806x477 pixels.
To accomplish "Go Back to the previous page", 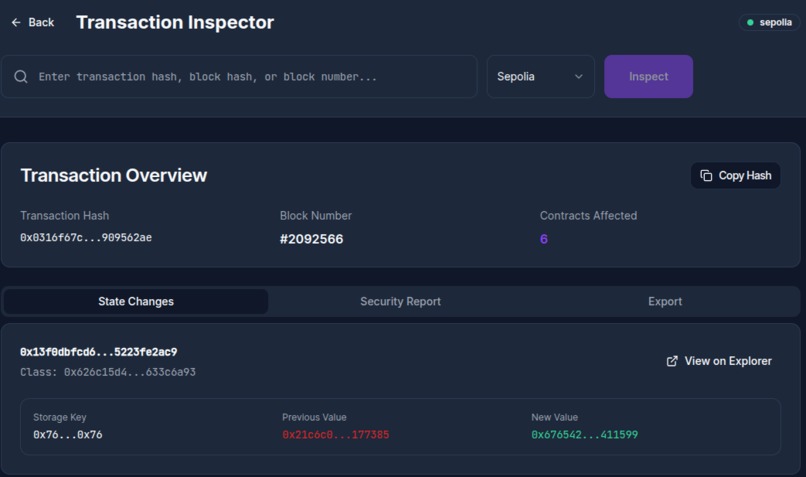I will (33, 22).
